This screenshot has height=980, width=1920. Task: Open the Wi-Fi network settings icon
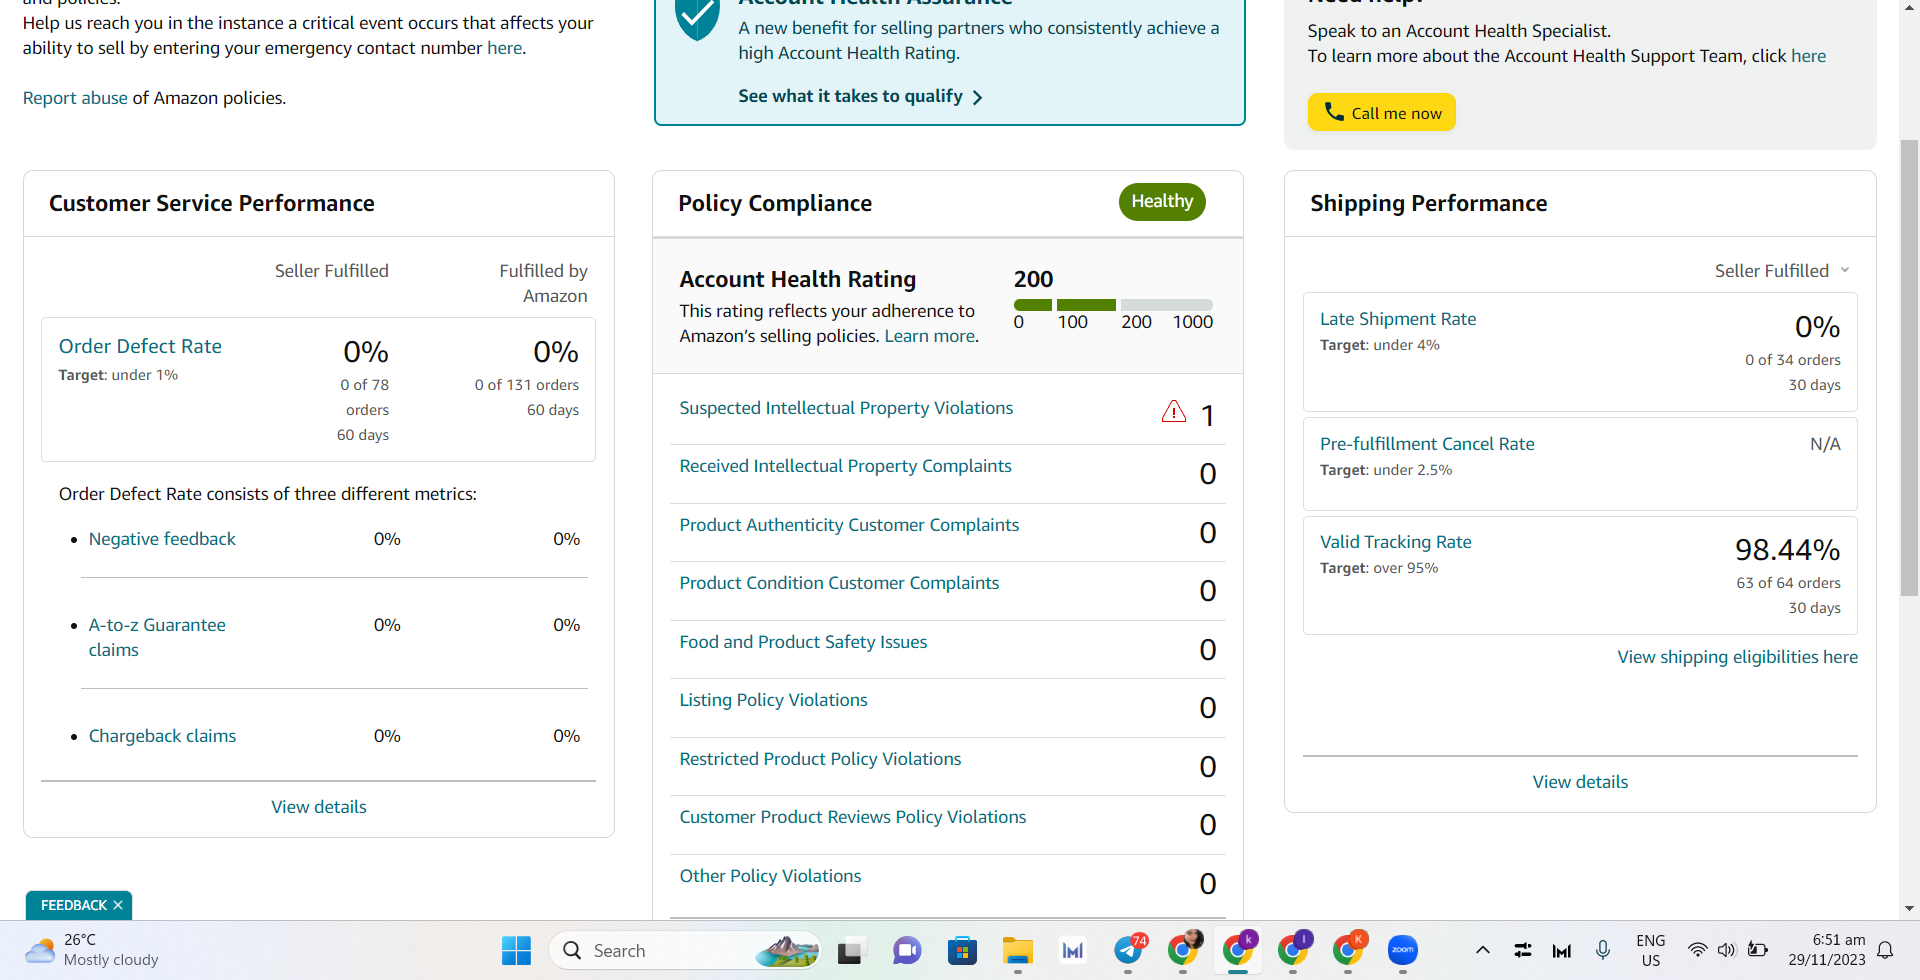click(1697, 950)
